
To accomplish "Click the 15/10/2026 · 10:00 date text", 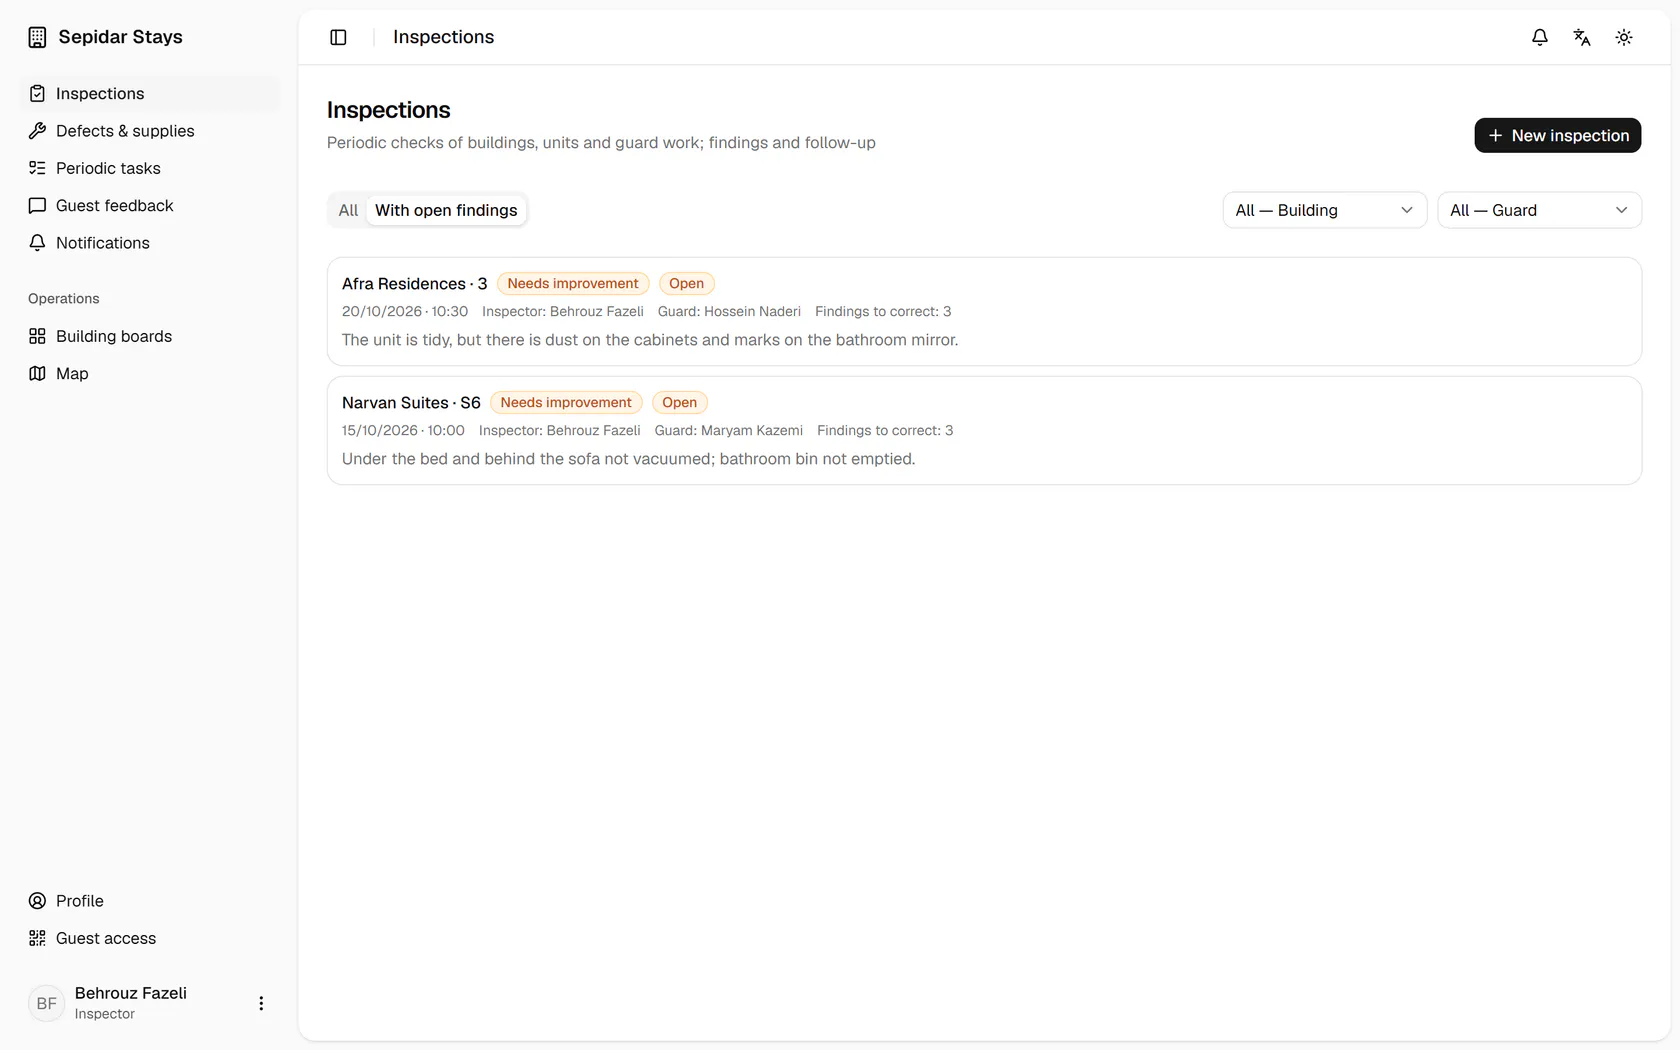I will coord(403,430).
